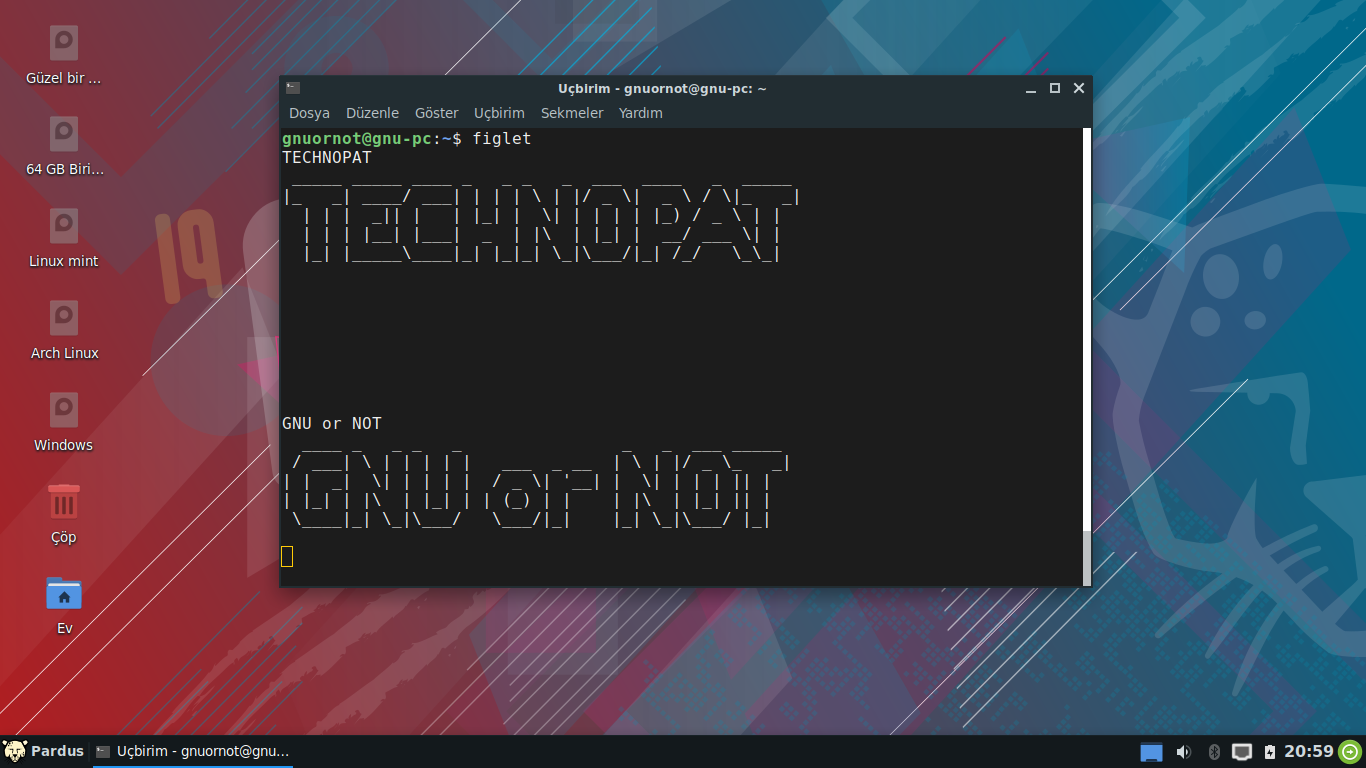Click the 'GNU or NOT' input line

pos(332,424)
